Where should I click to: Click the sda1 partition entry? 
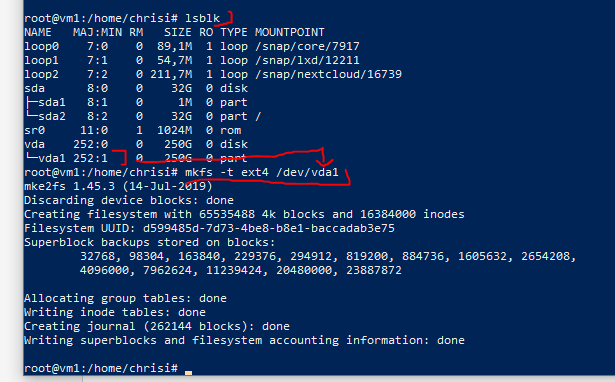pyautogui.click(x=52, y=102)
